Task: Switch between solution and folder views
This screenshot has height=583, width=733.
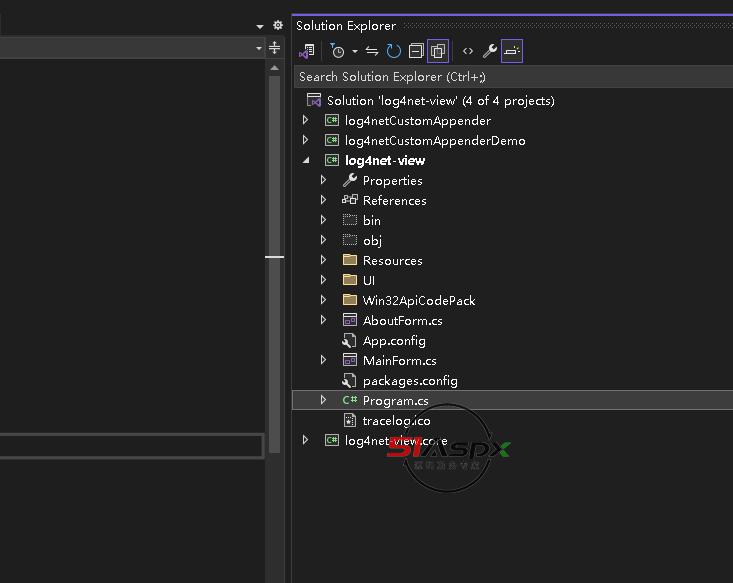Action: coord(307,51)
